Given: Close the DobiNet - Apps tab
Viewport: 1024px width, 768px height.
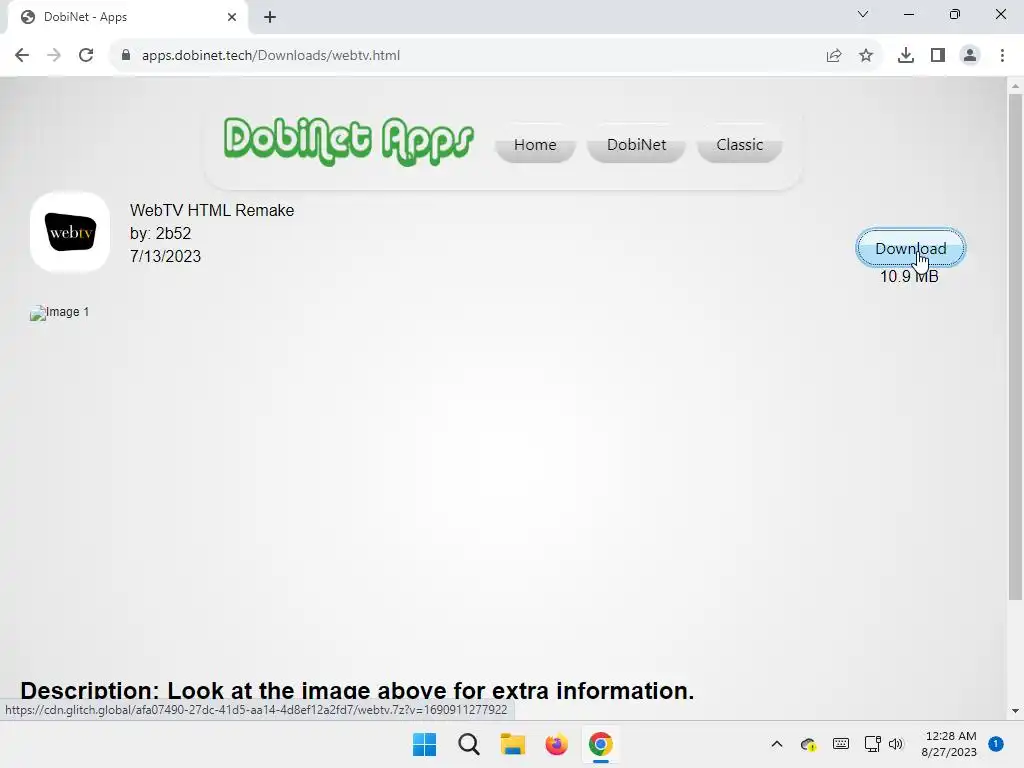Looking at the screenshot, I should pos(232,17).
